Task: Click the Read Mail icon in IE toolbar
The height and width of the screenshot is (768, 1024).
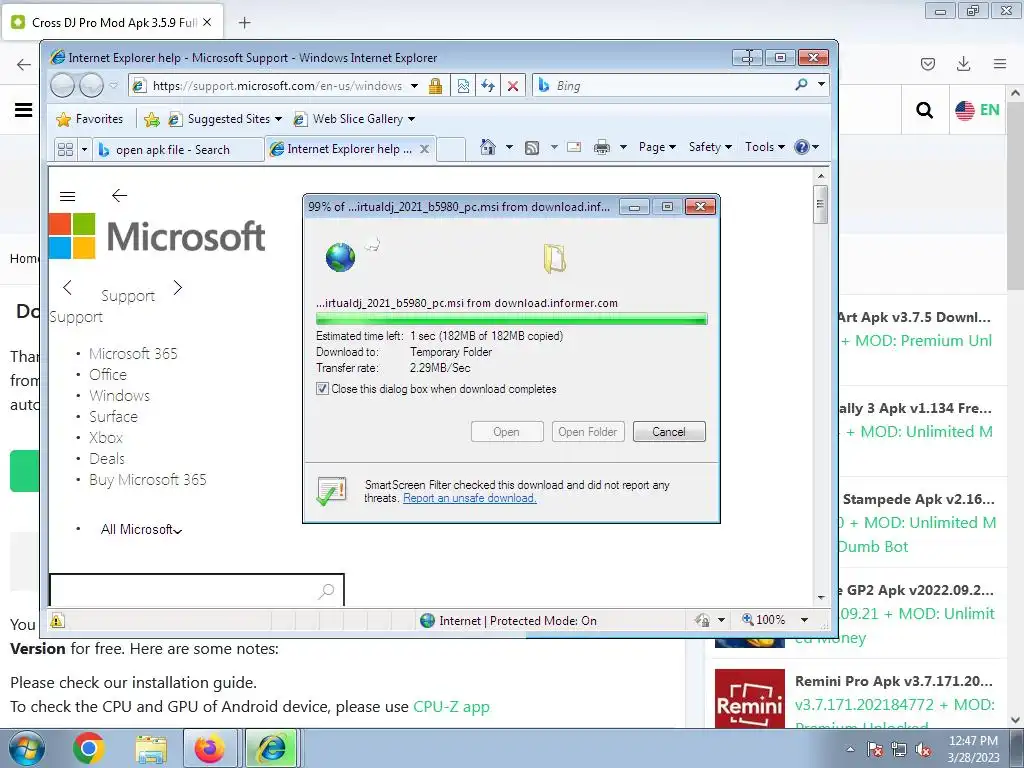Action: pos(574,147)
